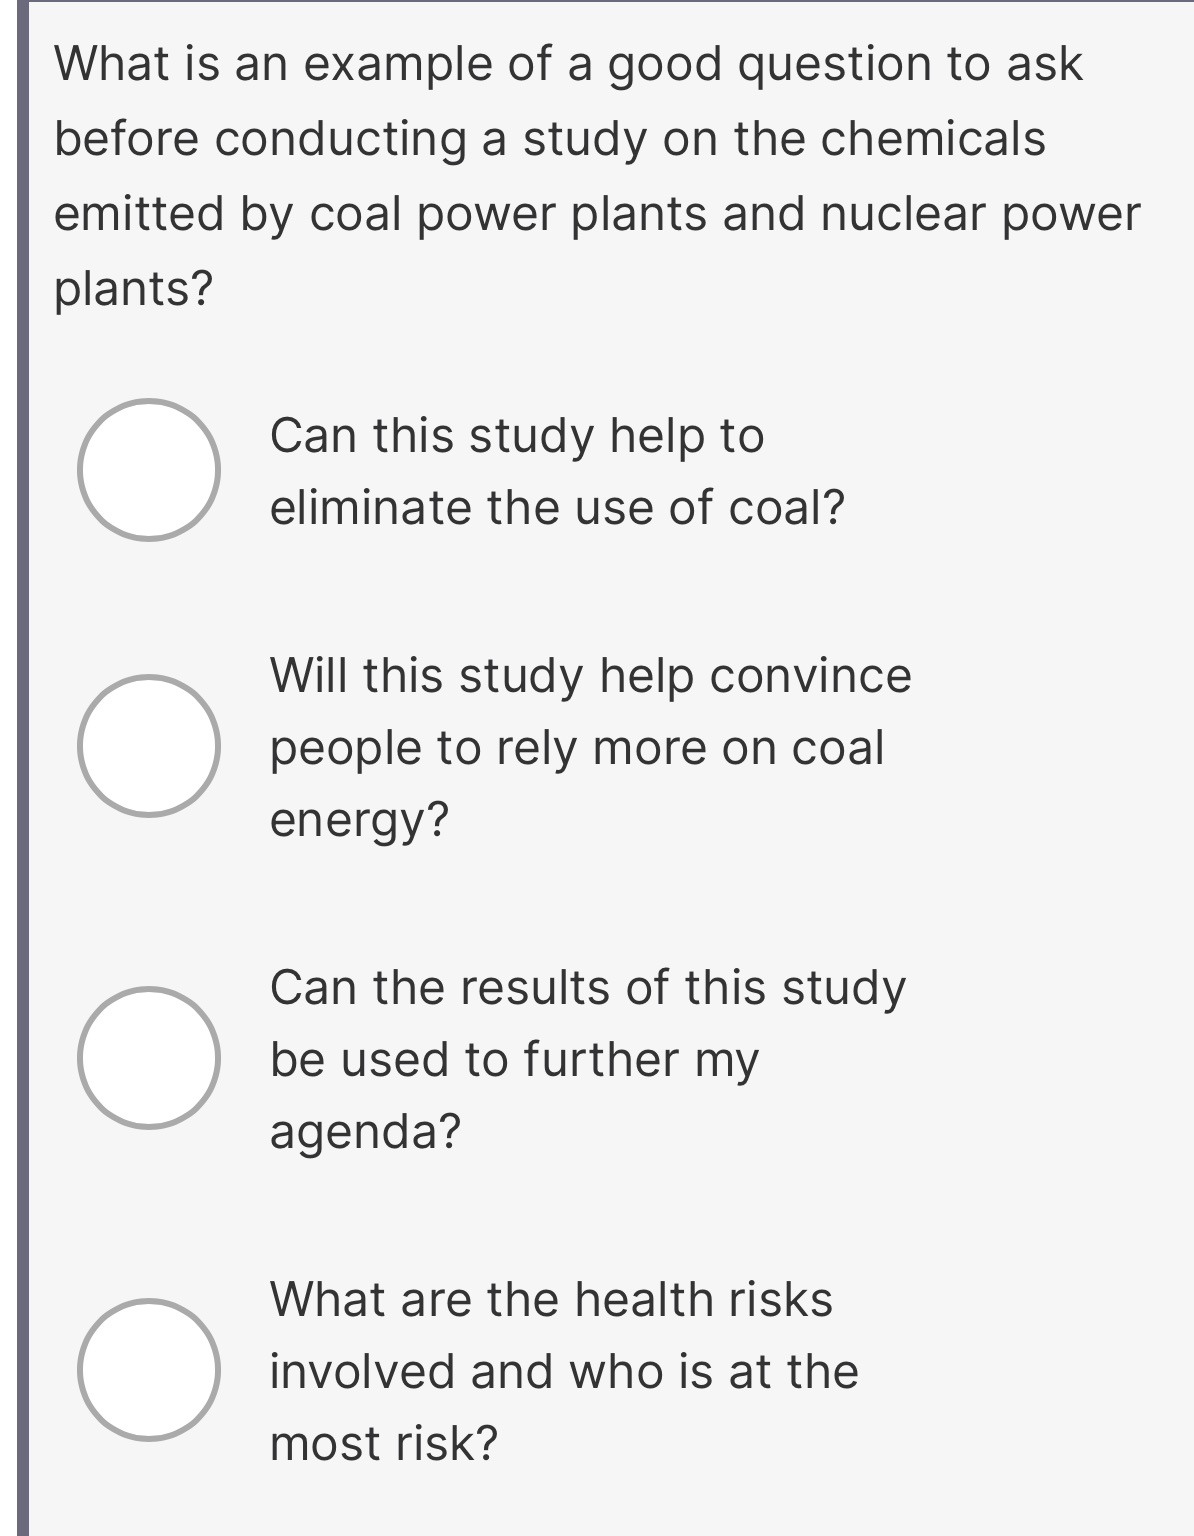Select the radio button for health risks option

[x=149, y=1370]
